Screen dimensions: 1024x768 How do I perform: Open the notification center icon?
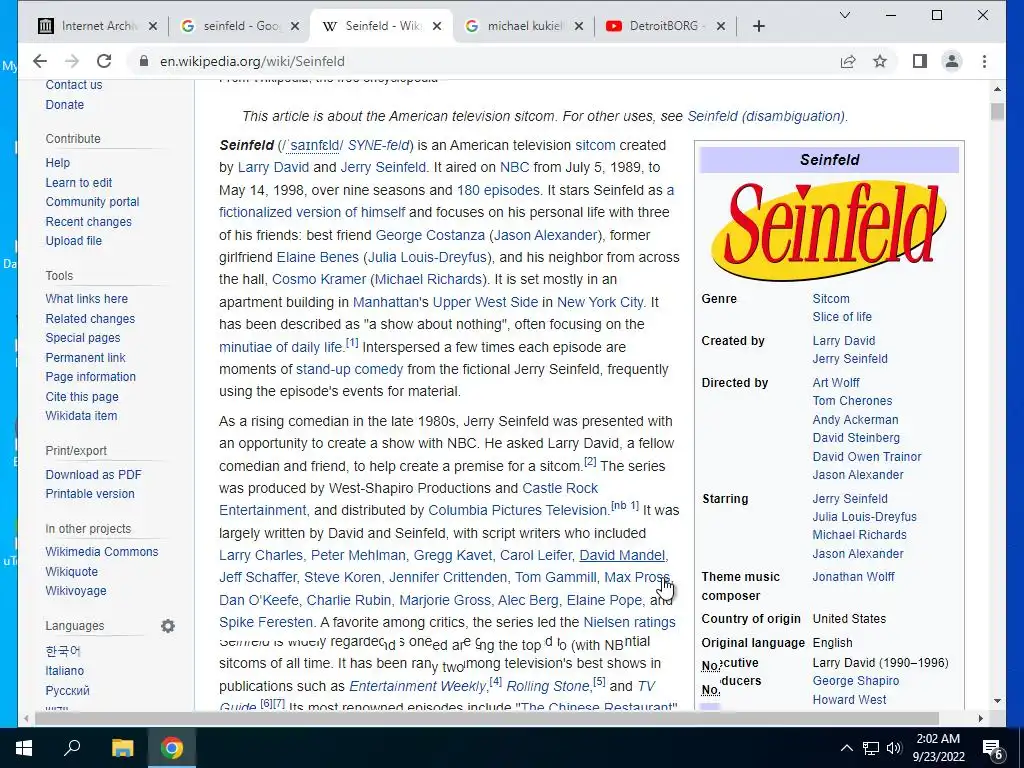coord(993,749)
